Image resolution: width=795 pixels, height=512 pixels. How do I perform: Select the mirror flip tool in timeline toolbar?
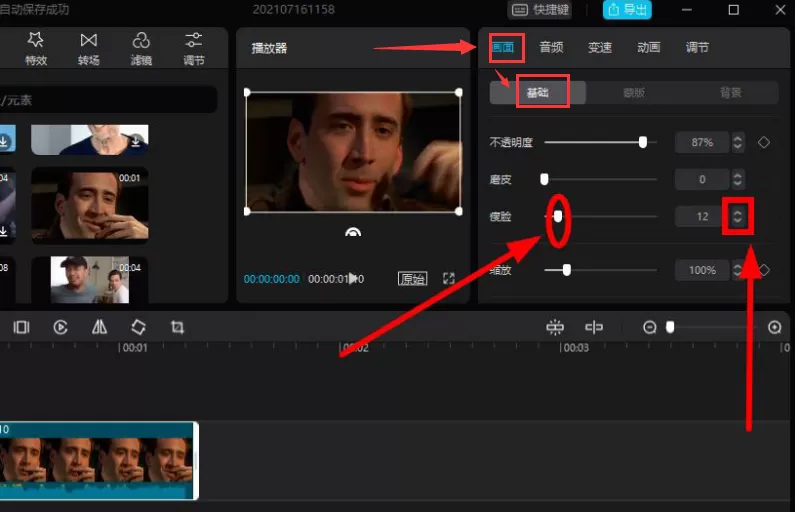pos(99,327)
